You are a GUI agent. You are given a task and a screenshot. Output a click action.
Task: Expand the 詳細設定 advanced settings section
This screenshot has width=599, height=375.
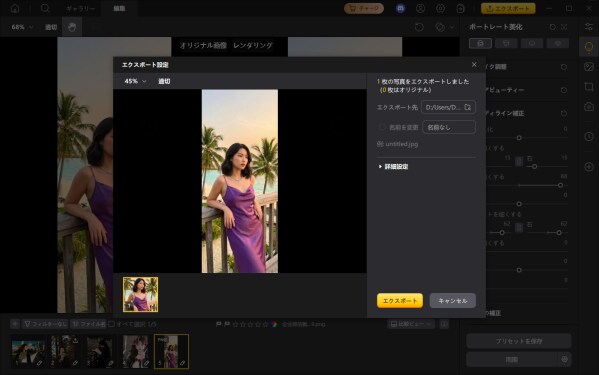click(x=393, y=166)
